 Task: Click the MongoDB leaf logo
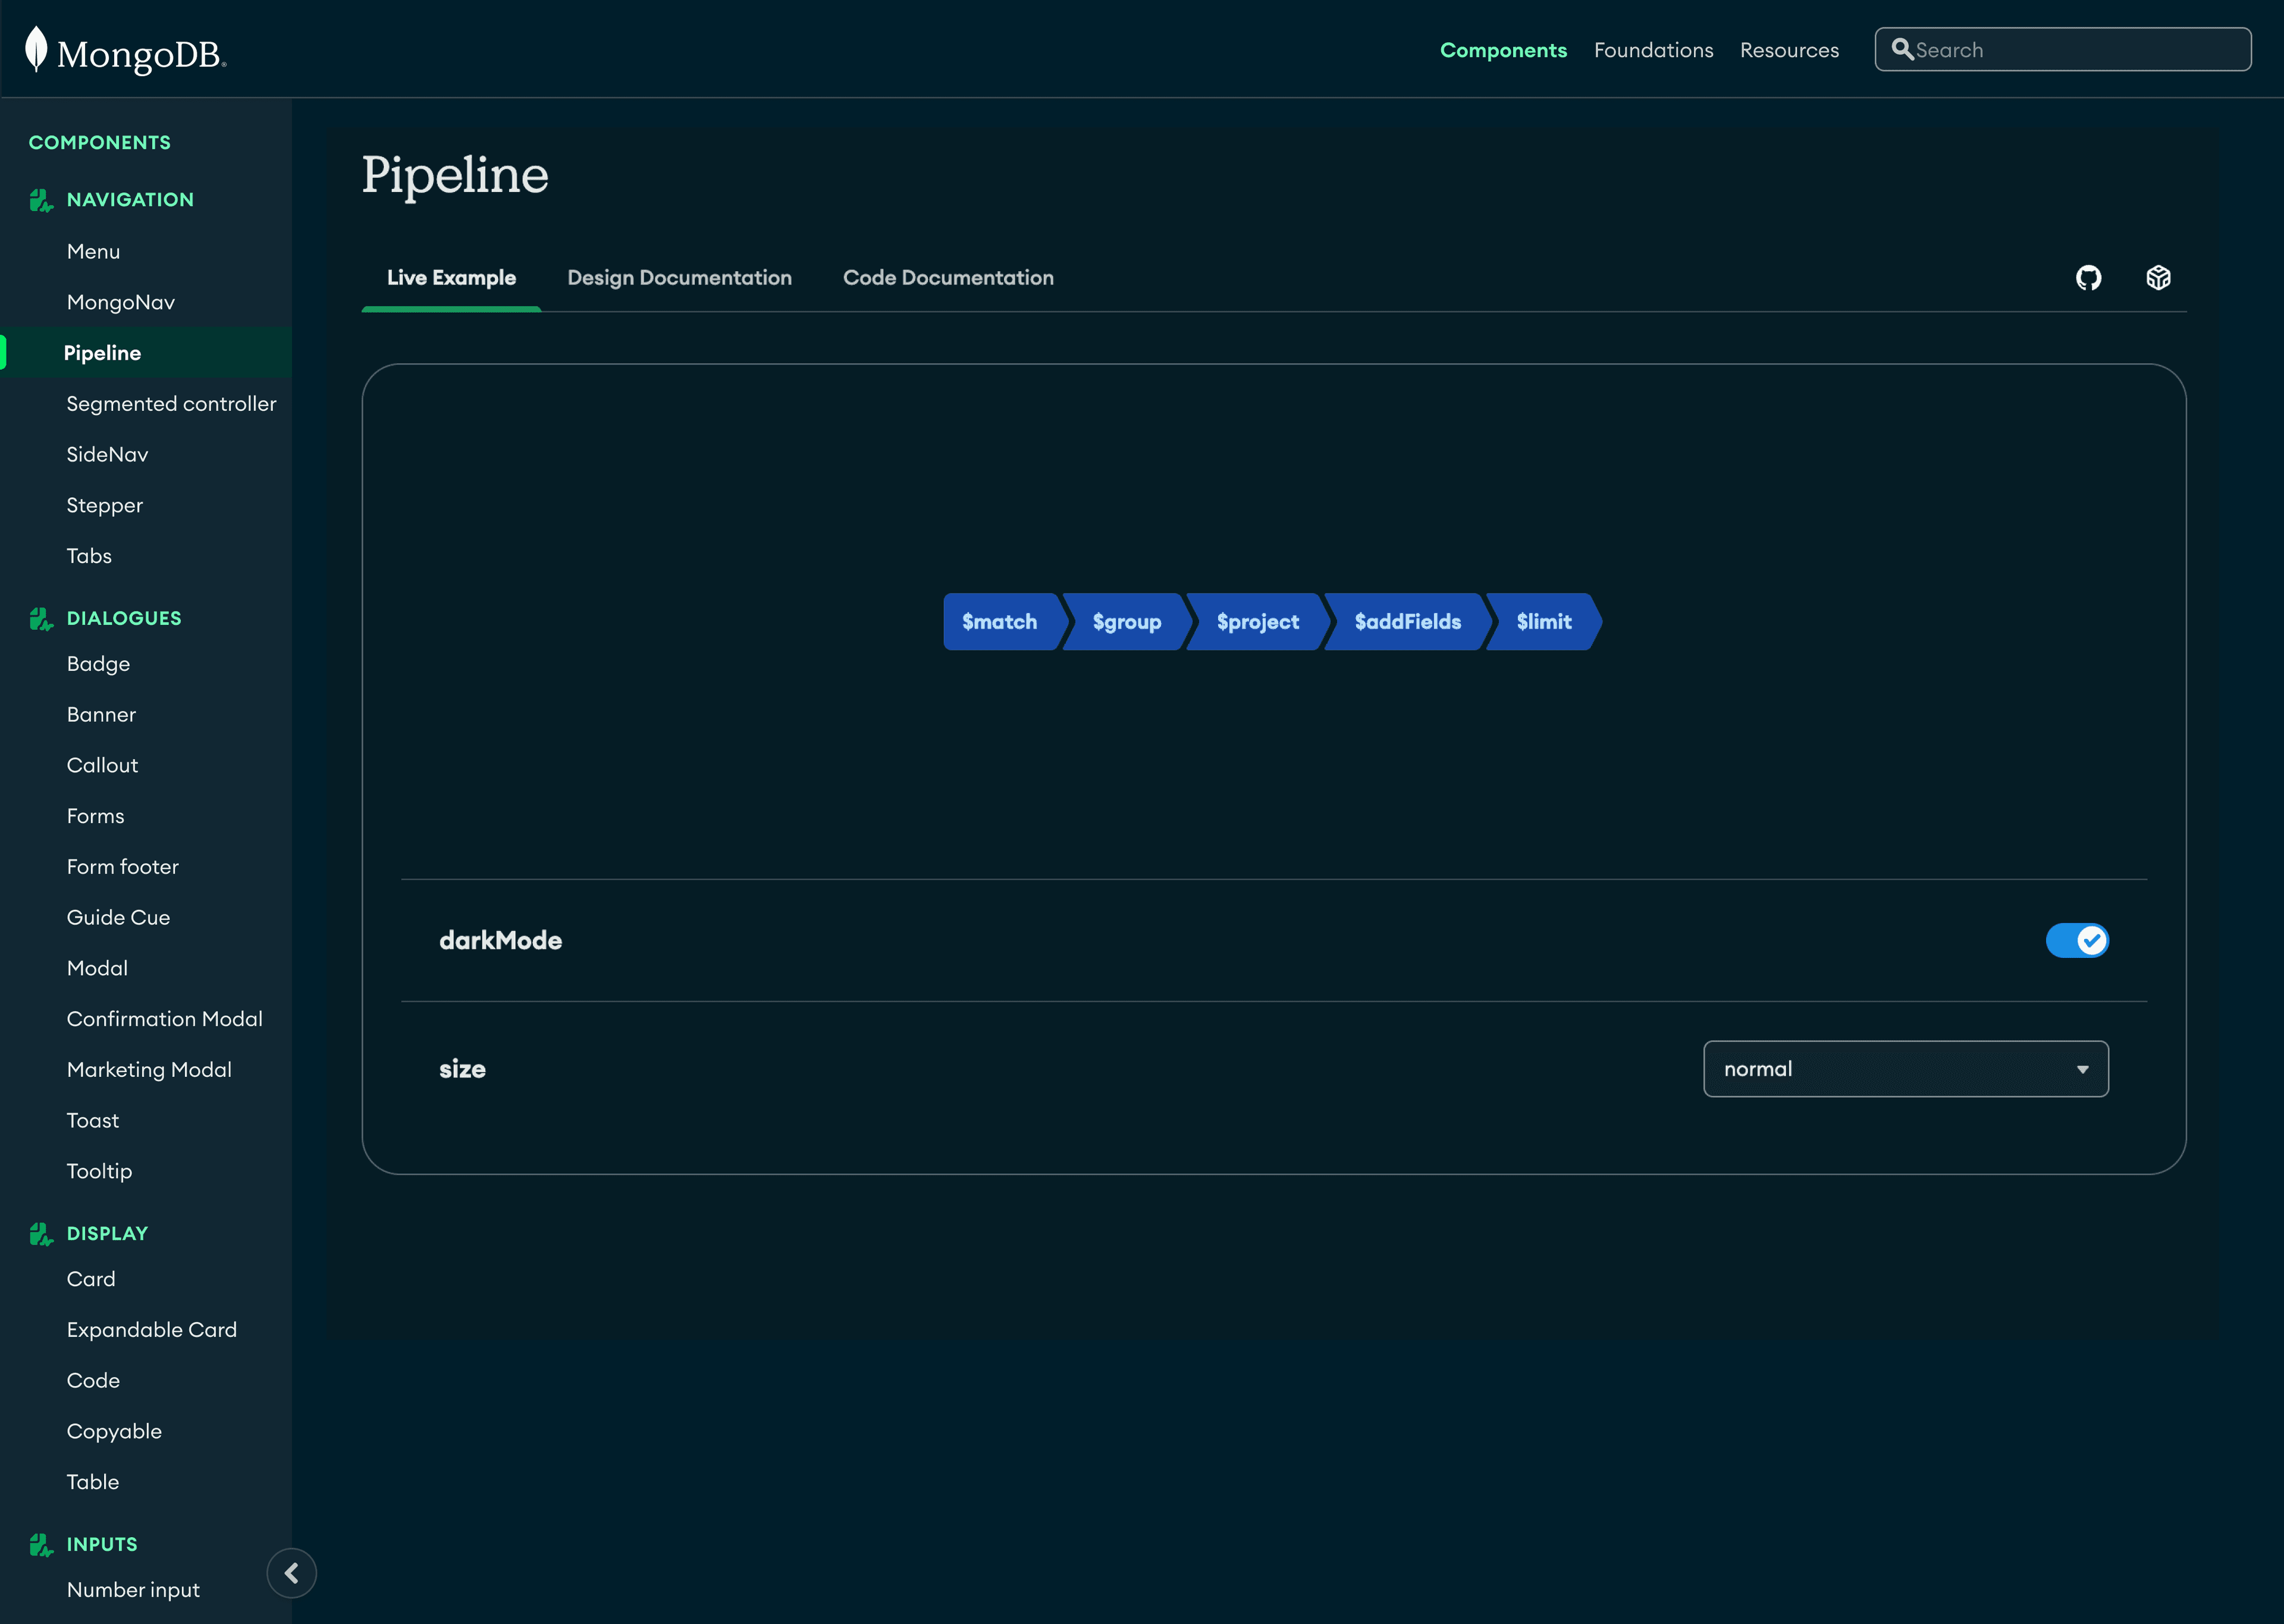pyautogui.click(x=36, y=48)
